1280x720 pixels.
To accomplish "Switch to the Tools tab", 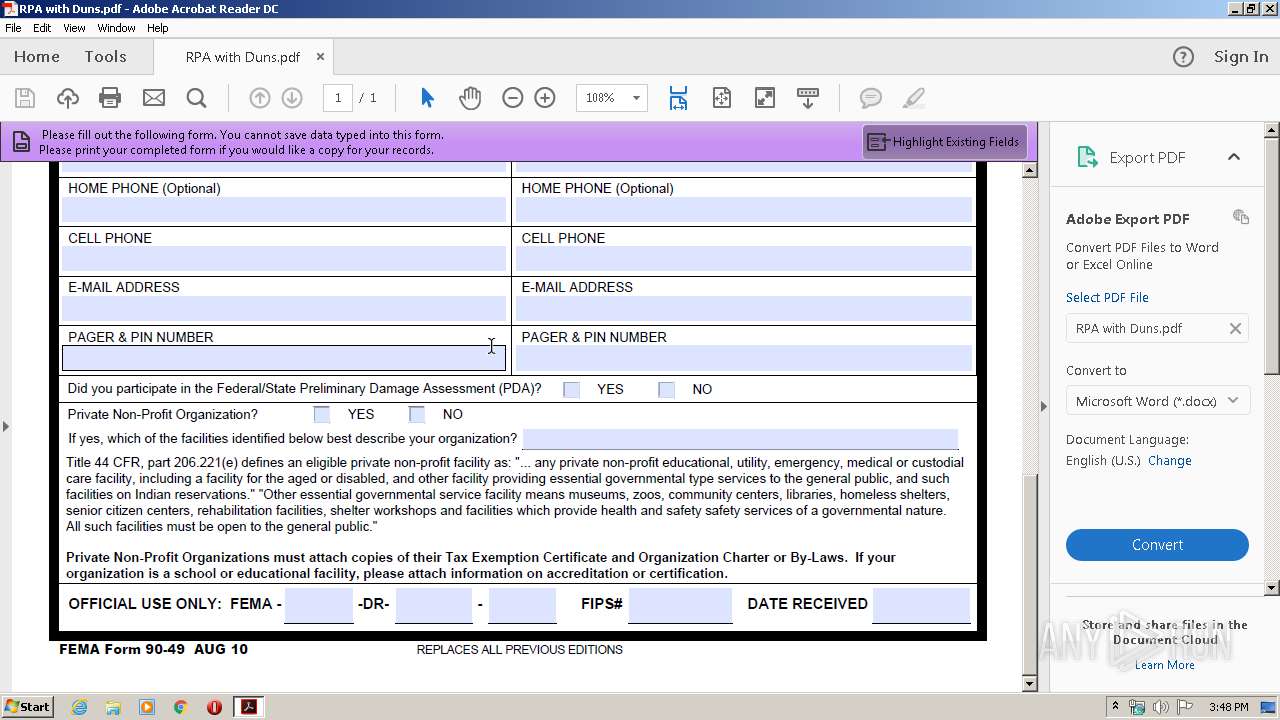I will [105, 57].
